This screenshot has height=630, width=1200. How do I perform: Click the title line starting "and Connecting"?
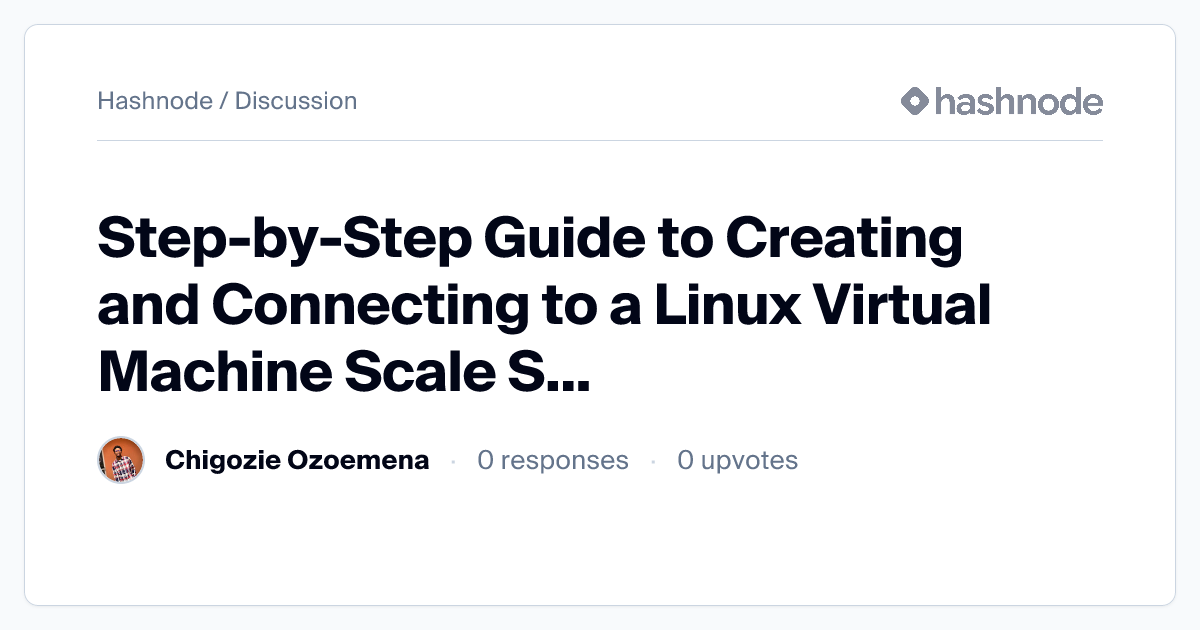[544, 305]
